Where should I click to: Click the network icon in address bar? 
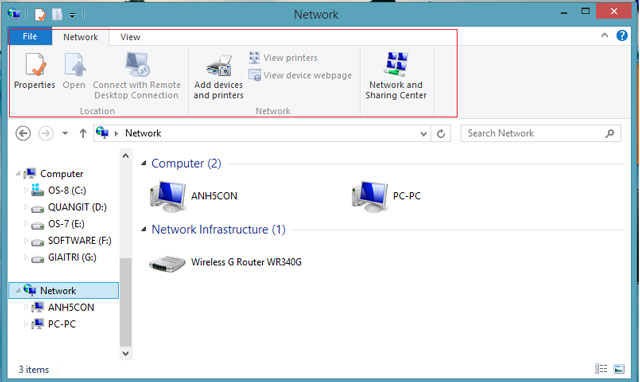(102, 133)
